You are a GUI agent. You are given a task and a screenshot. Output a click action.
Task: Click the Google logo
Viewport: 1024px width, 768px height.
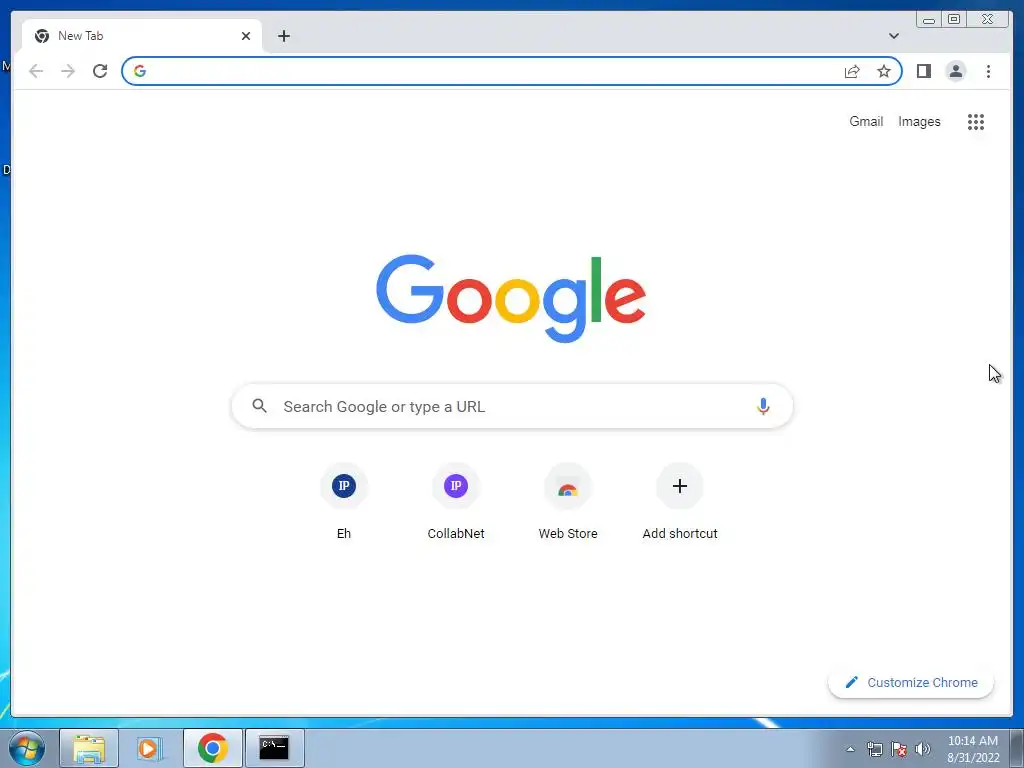511,298
